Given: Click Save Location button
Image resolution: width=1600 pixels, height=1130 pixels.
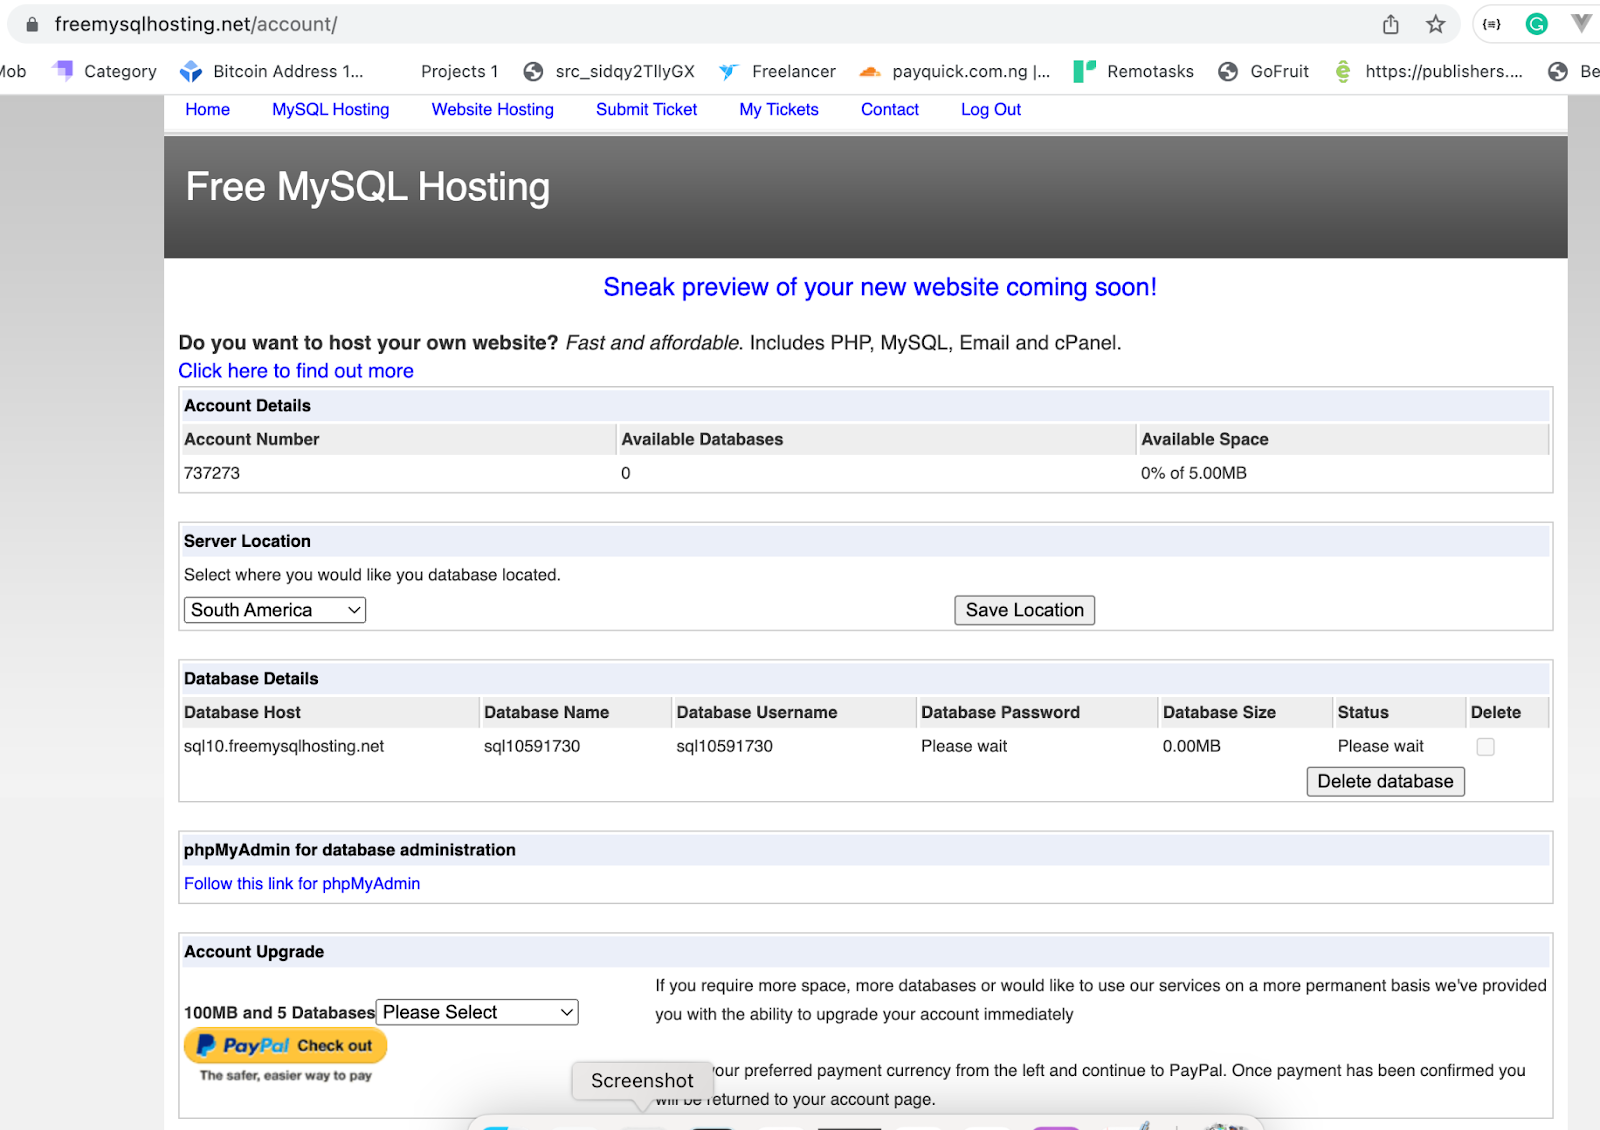Looking at the screenshot, I should click(x=1024, y=610).
